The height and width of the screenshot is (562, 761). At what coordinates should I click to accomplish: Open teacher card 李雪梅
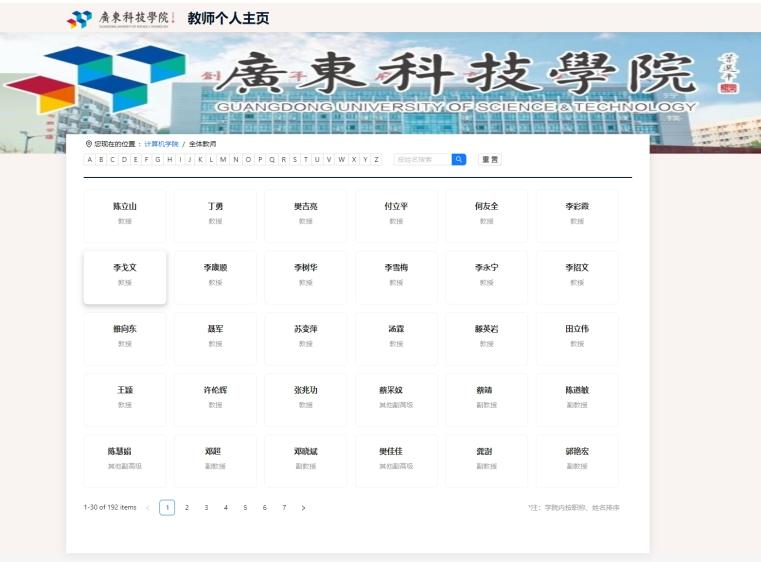397,278
